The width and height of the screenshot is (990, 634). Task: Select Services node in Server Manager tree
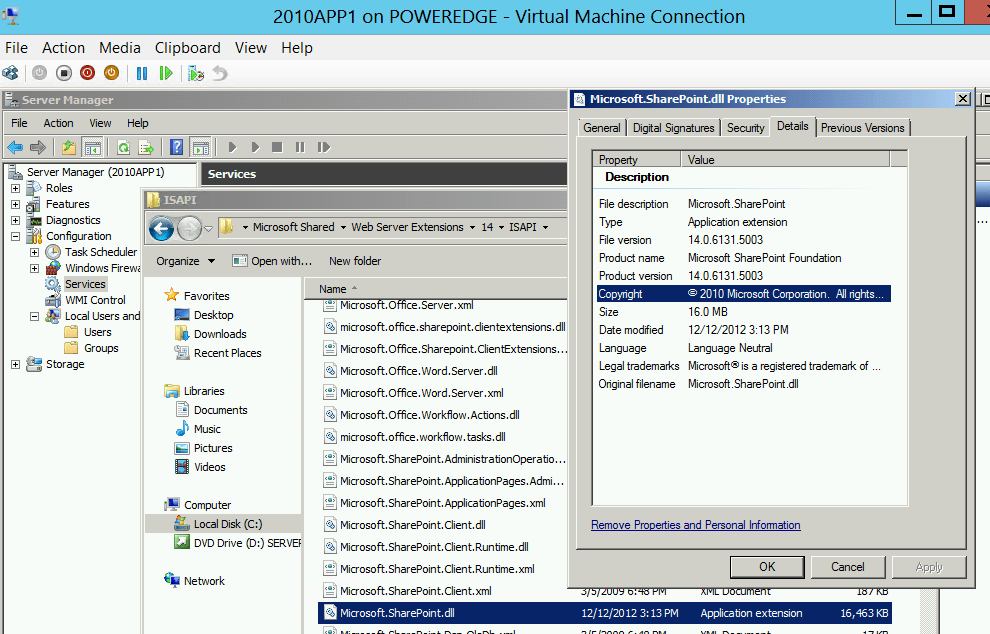point(85,284)
